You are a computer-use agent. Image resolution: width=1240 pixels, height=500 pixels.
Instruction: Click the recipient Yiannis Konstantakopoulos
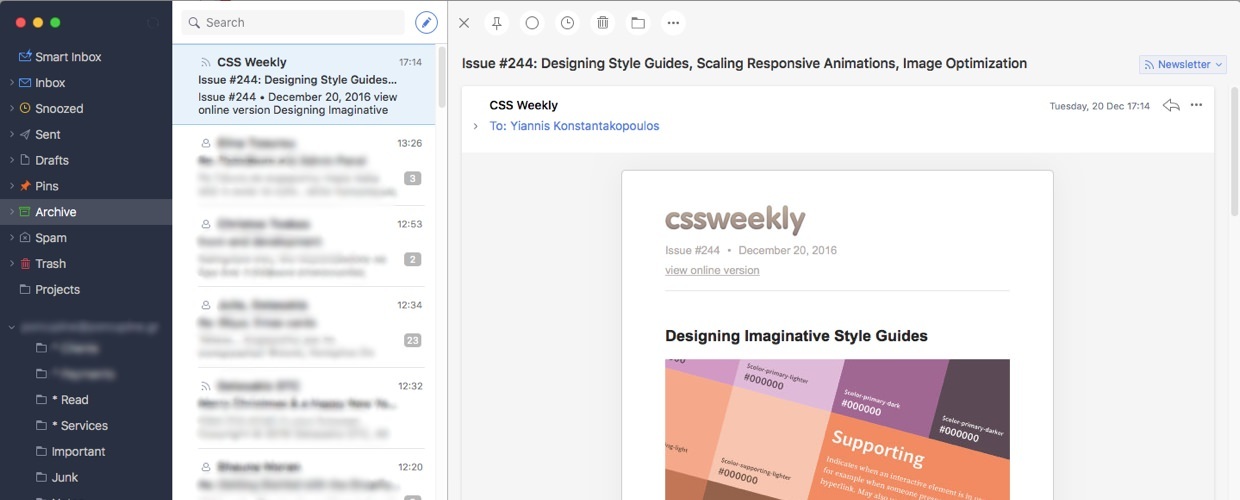point(585,126)
